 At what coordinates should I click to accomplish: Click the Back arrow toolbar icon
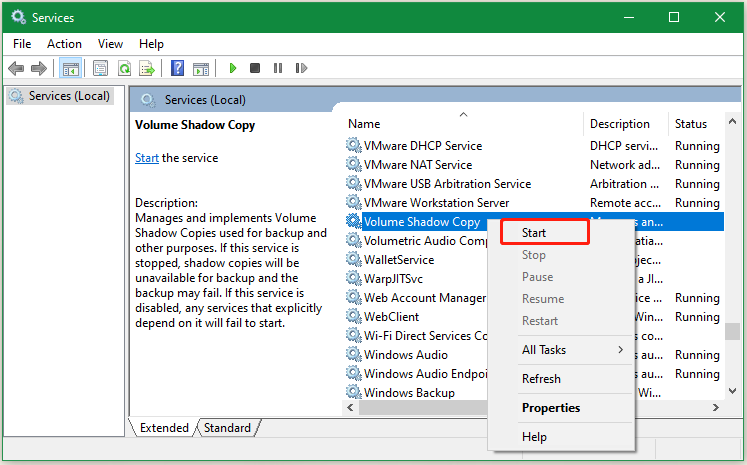click(x=16, y=68)
